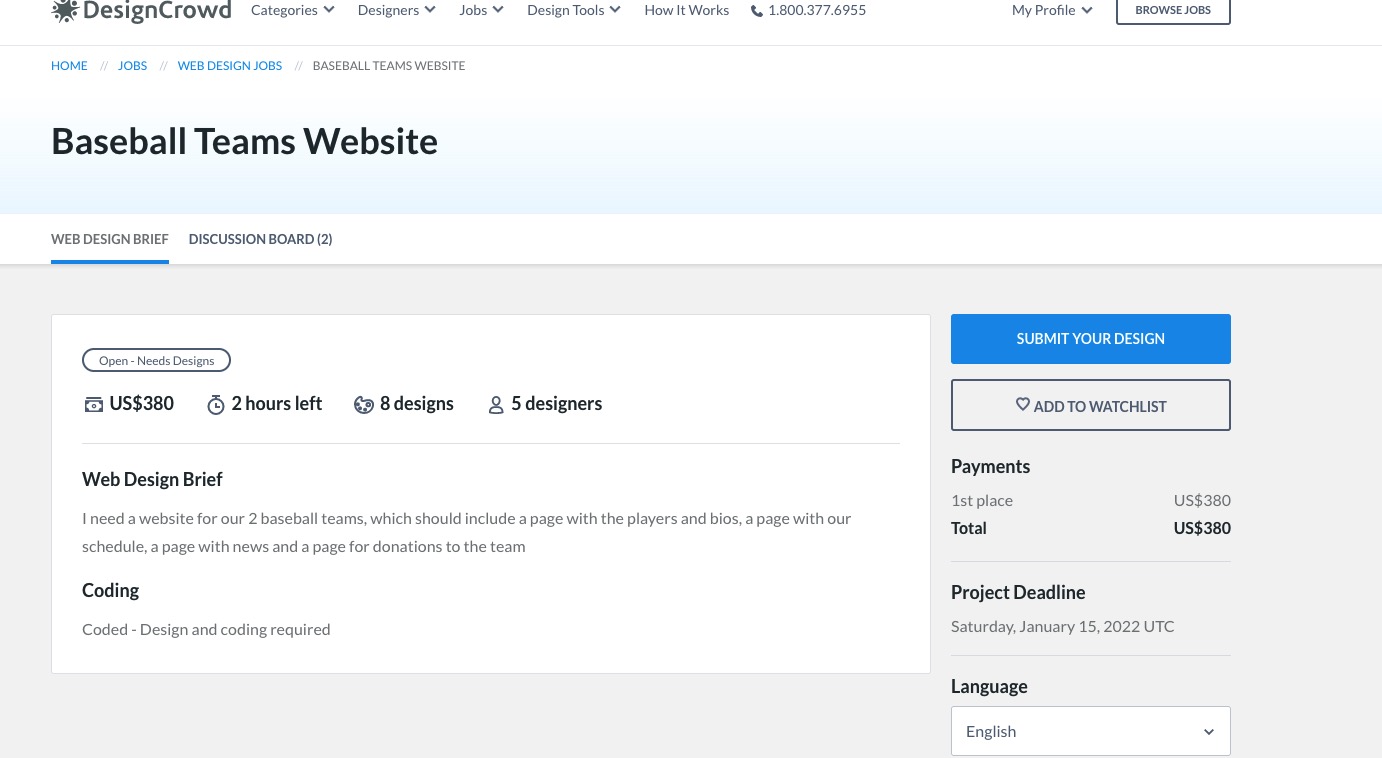Click the Web Design Brief heading in the card
This screenshot has height=758, width=1382.
[x=152, y=479]
